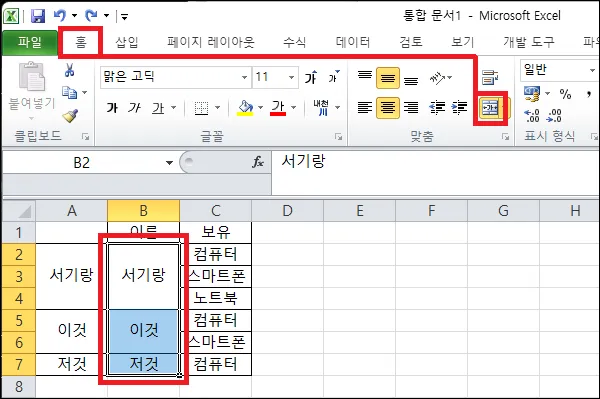Viewport: 600px width, 399px height.
Task: Click the phonetic guide 내천 icon
Action: pyautogui.click(x=321, y=108)
